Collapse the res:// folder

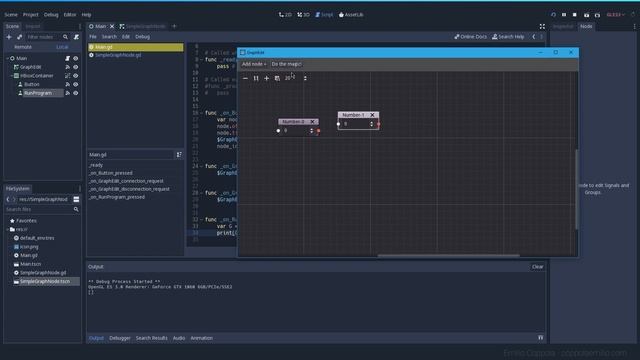click(x=7, y=229)
